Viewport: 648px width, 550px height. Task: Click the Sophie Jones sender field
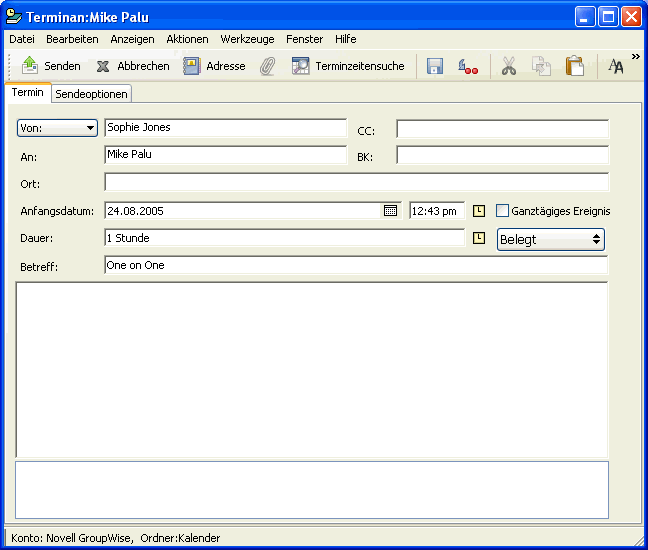[226, 128]
